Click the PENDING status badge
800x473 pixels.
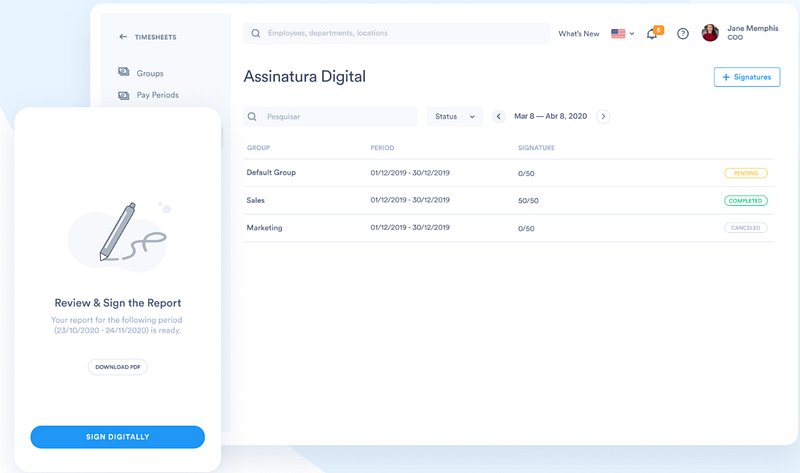(x=745, y=173)
